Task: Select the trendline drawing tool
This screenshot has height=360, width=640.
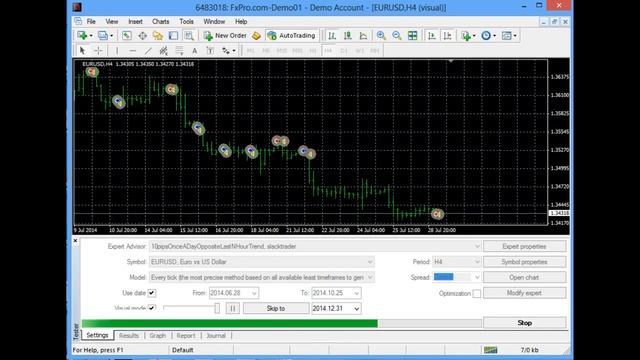Action: [x=148, y=51]
